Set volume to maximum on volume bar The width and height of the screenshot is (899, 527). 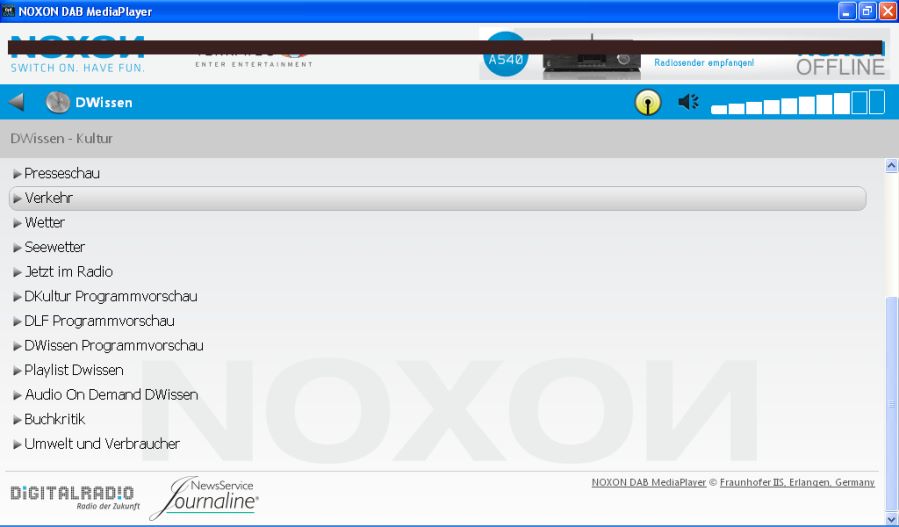[876, 102]
